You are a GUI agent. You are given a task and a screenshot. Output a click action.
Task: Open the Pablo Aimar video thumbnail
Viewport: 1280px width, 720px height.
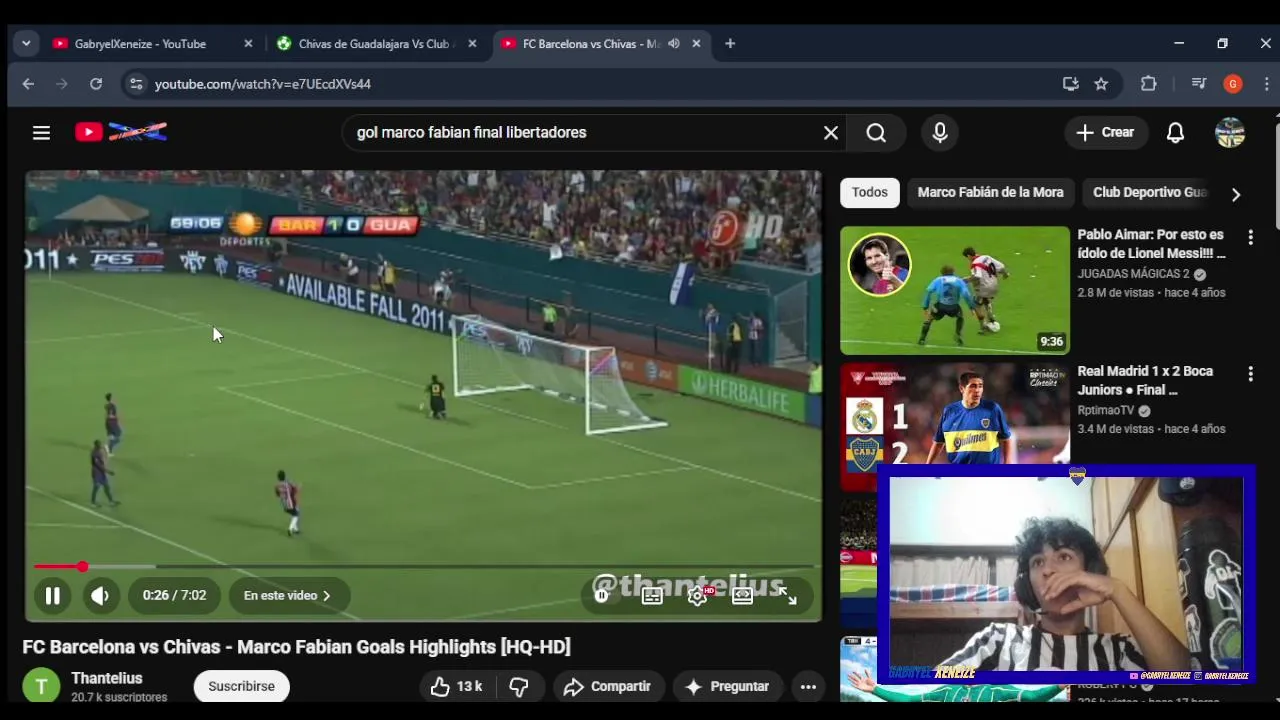955,290
